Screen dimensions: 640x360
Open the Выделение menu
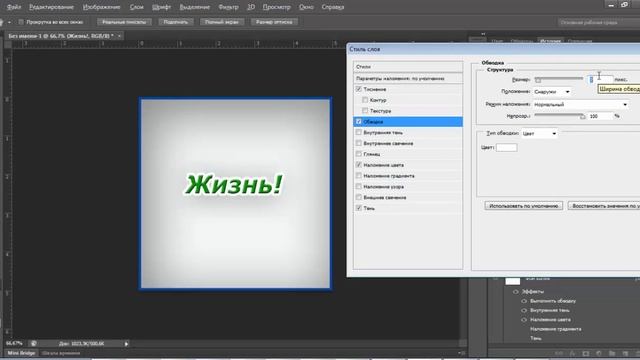coord(195,7)
